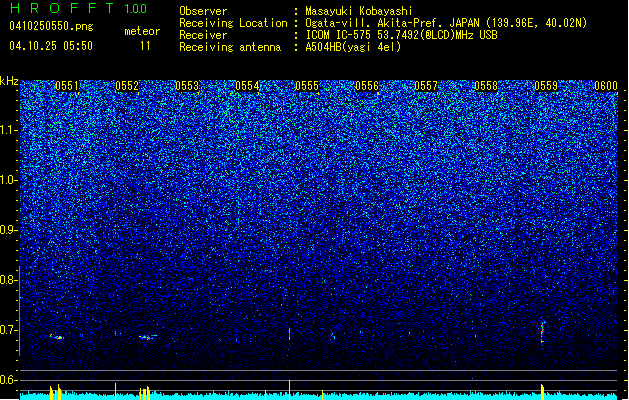Click observer name Masayuki Kobayashi
Viewport: 629px width, 400px height.
[x=358, y=11]
